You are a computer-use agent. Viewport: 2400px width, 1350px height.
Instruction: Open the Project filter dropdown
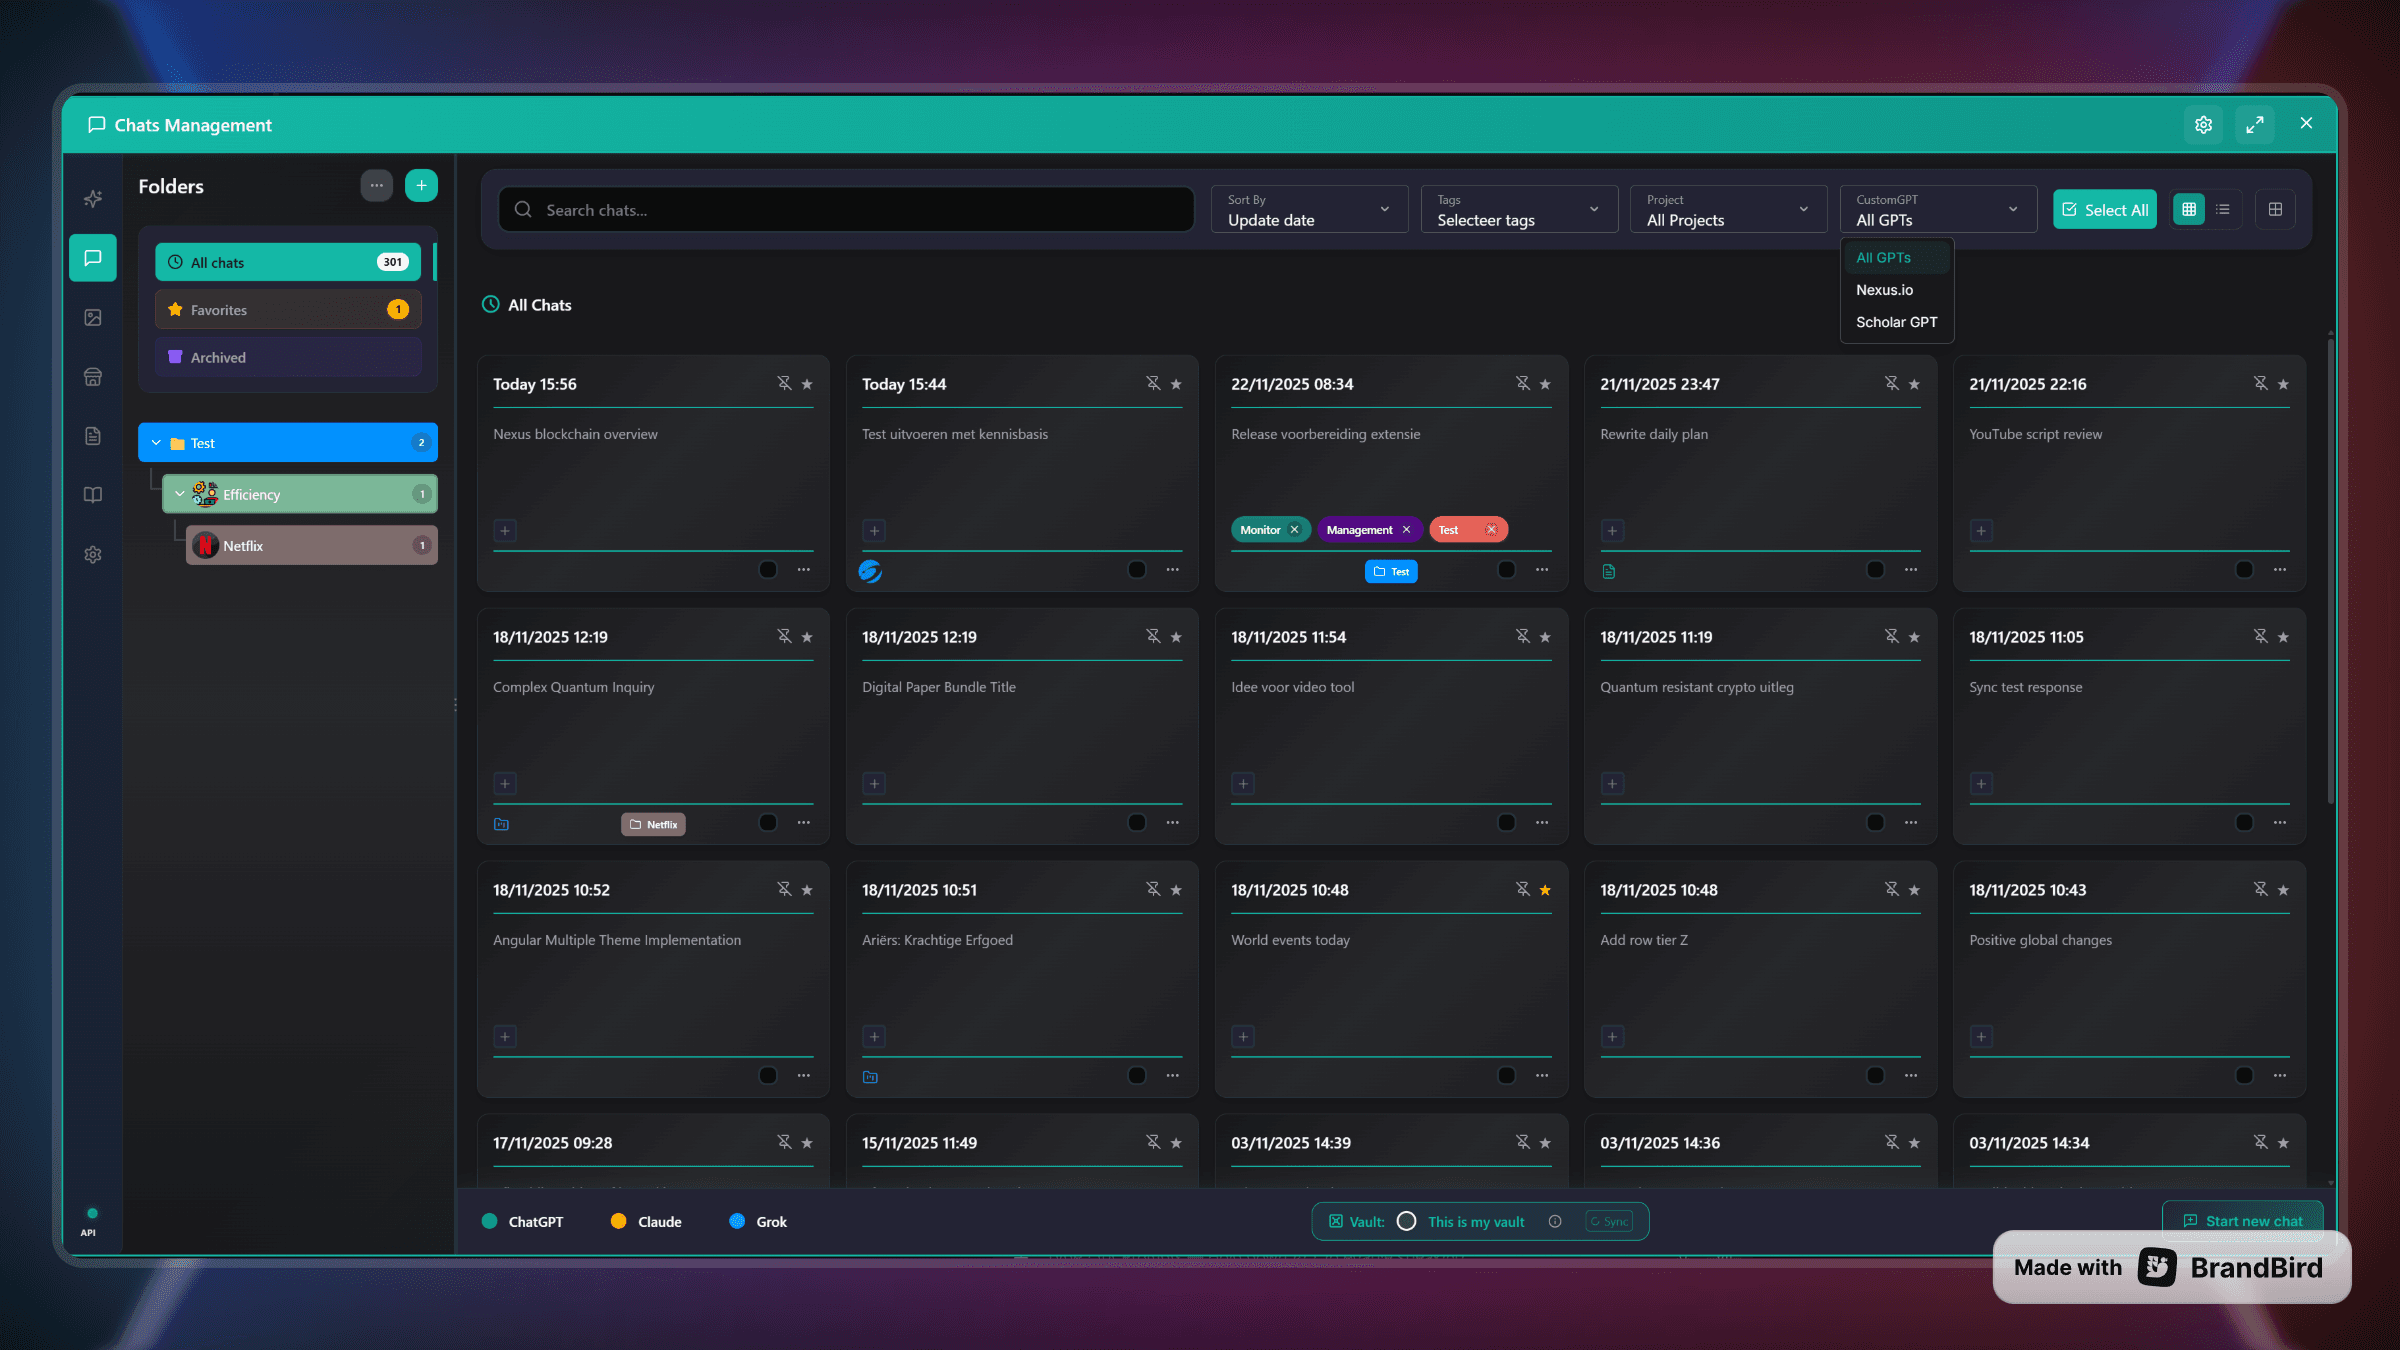pyautogui.click(x=1728, y=209)
